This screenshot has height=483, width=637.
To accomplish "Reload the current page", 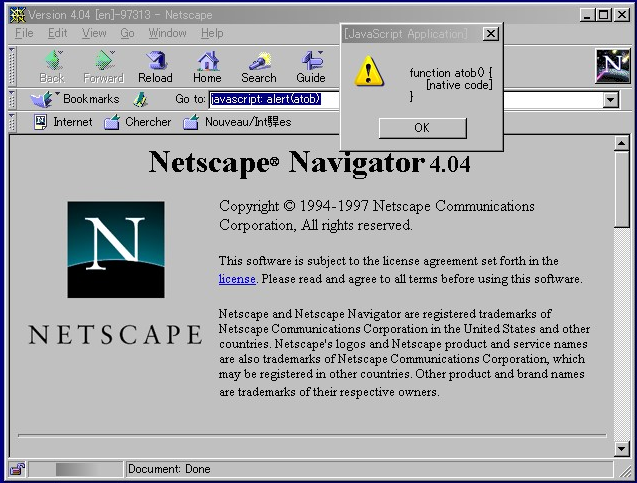I will coord(156,67).
